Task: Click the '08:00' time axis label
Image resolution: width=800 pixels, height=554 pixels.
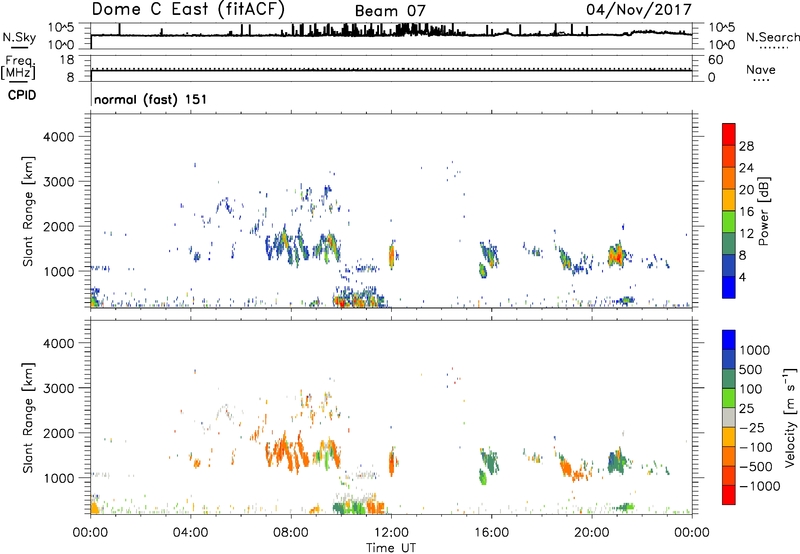Action: click(291, 533)
